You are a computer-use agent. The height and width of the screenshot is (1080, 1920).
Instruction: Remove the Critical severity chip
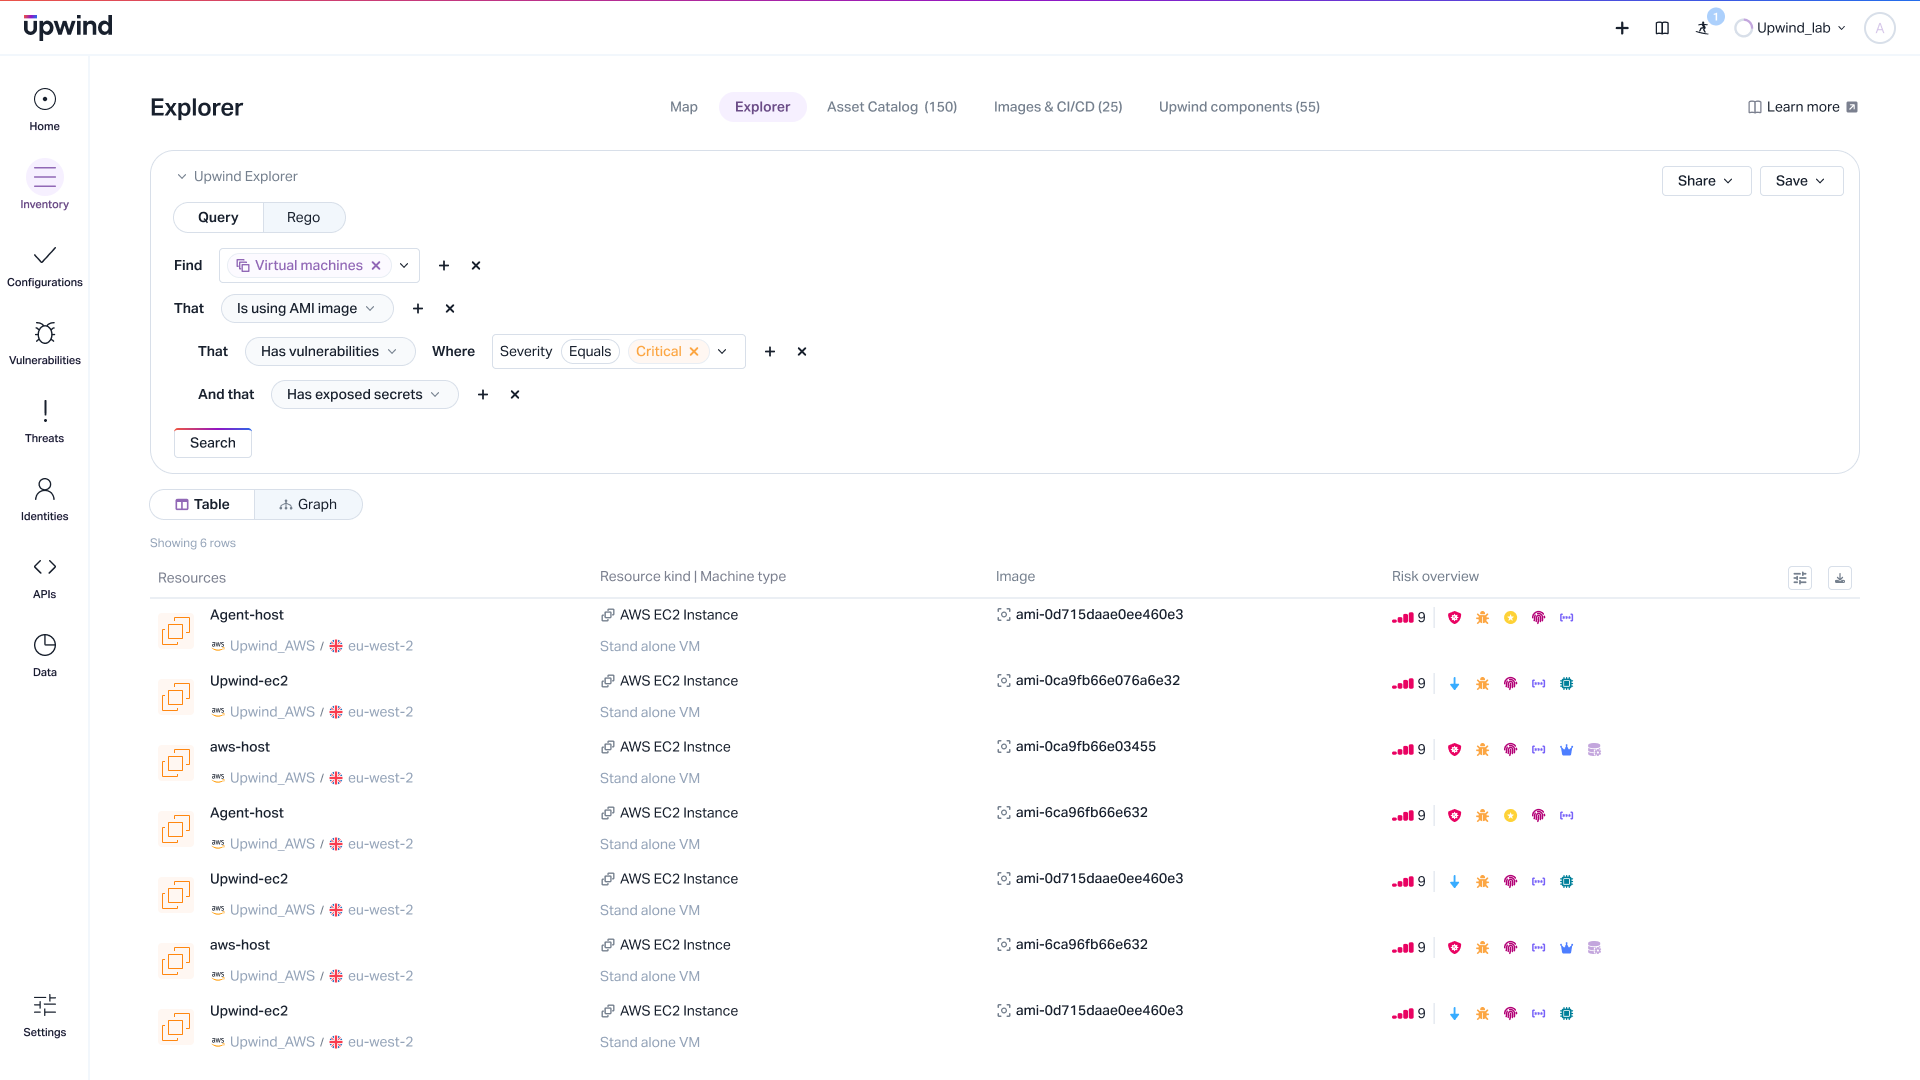(x=694, y=352)
